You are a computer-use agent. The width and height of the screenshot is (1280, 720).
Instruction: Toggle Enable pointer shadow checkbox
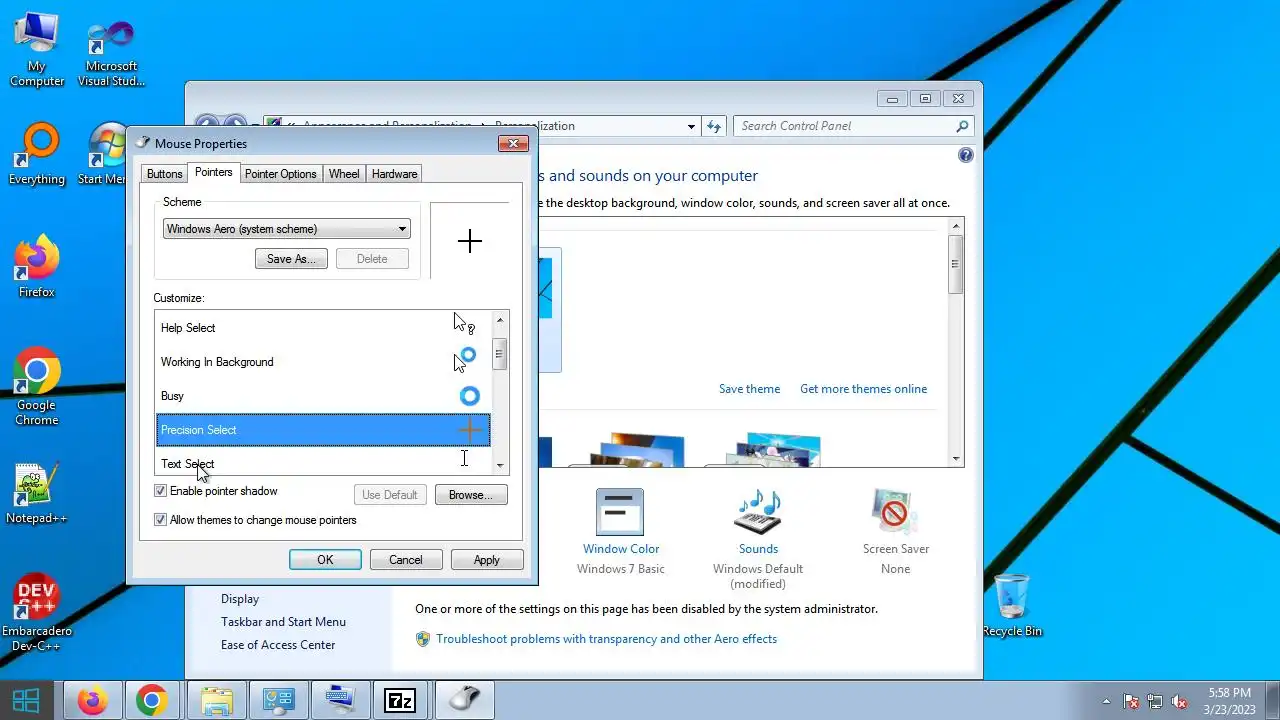160,491
